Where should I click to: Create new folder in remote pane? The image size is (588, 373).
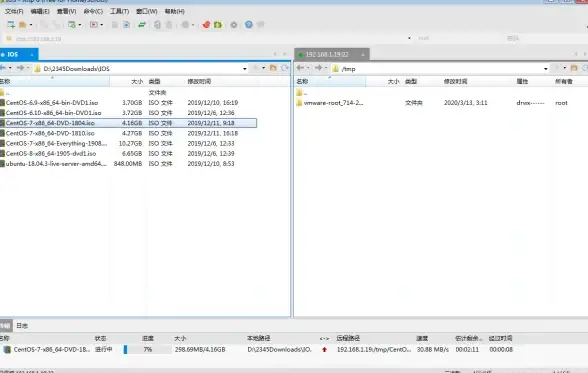pyautogui.click(x=574, y=68)
